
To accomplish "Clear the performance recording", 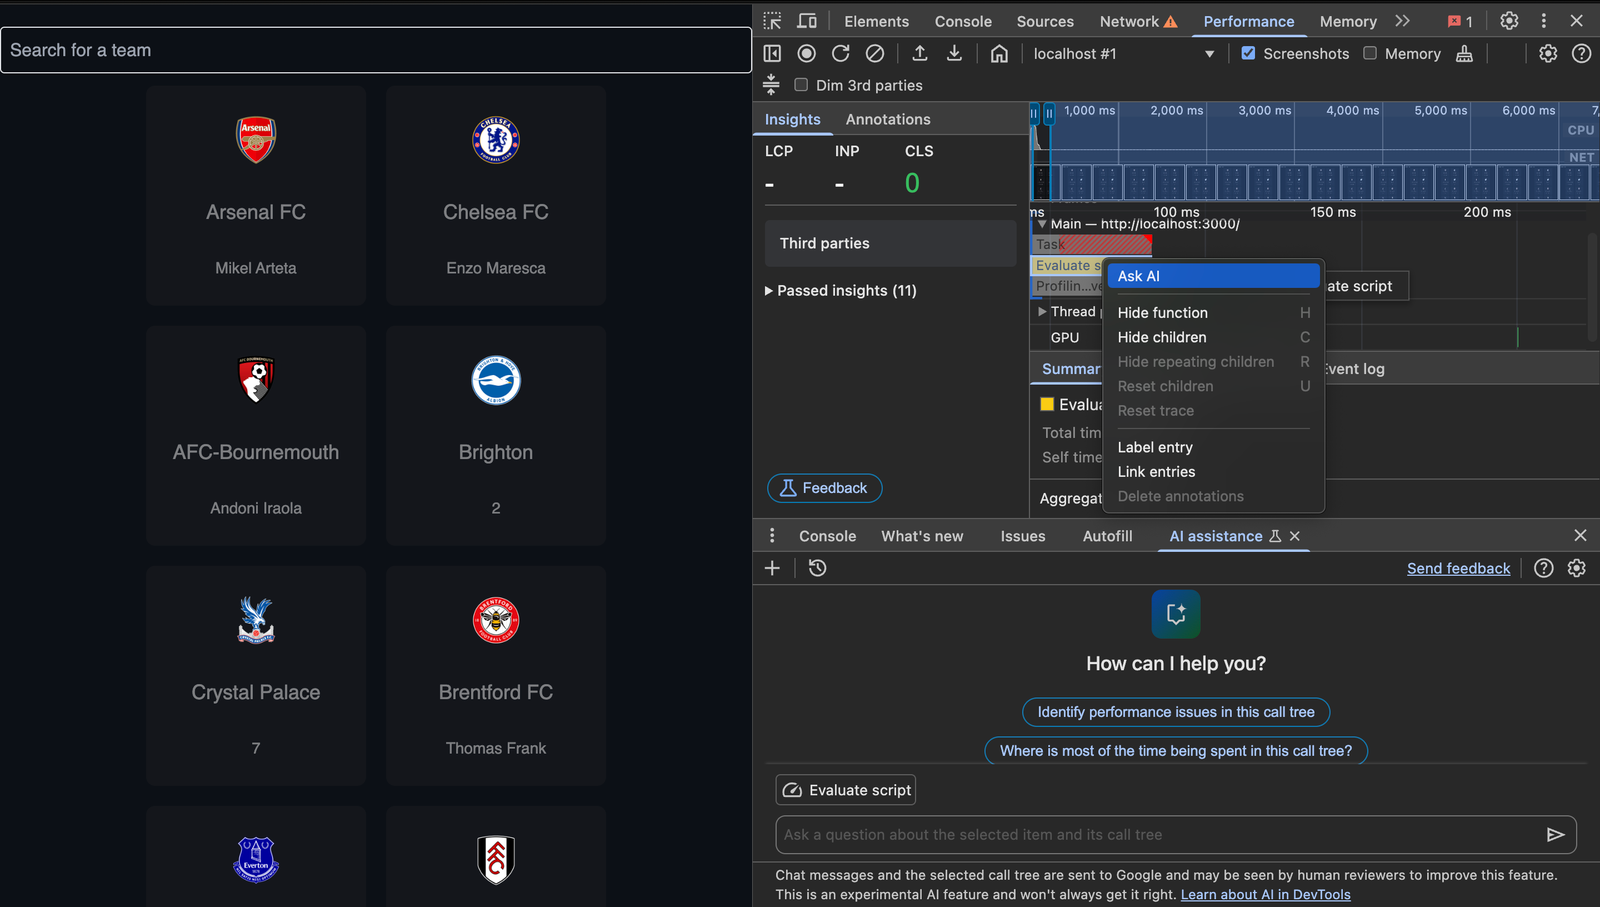I will tap(875, 53).
